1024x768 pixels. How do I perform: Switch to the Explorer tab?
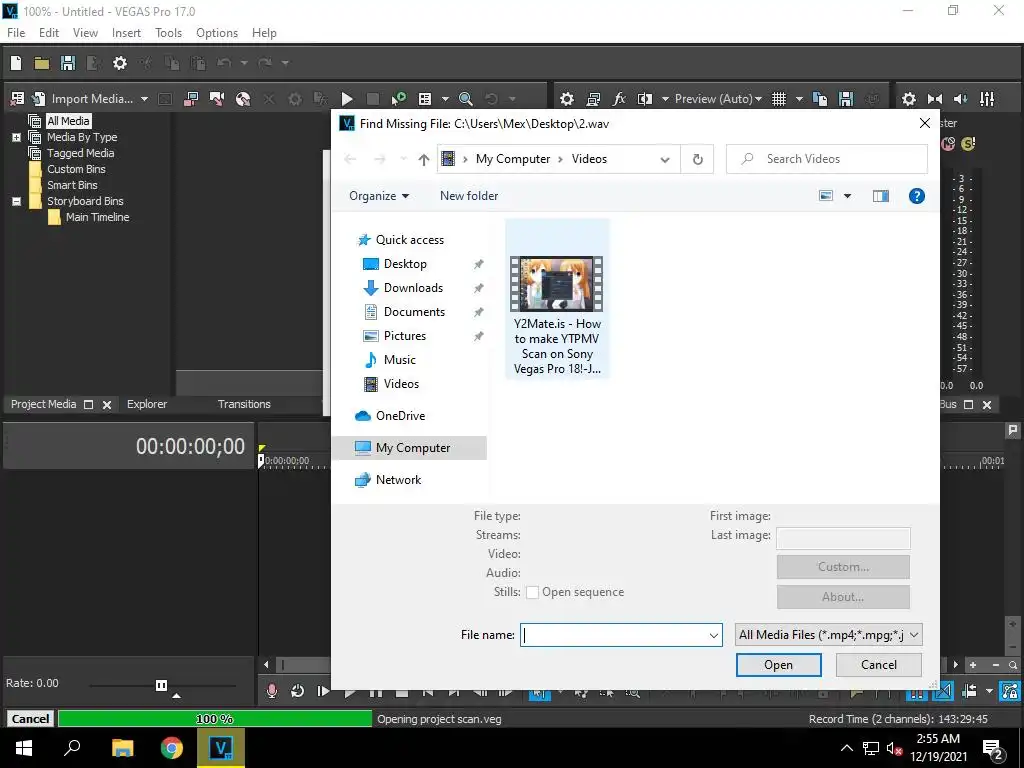coord(147,404)
